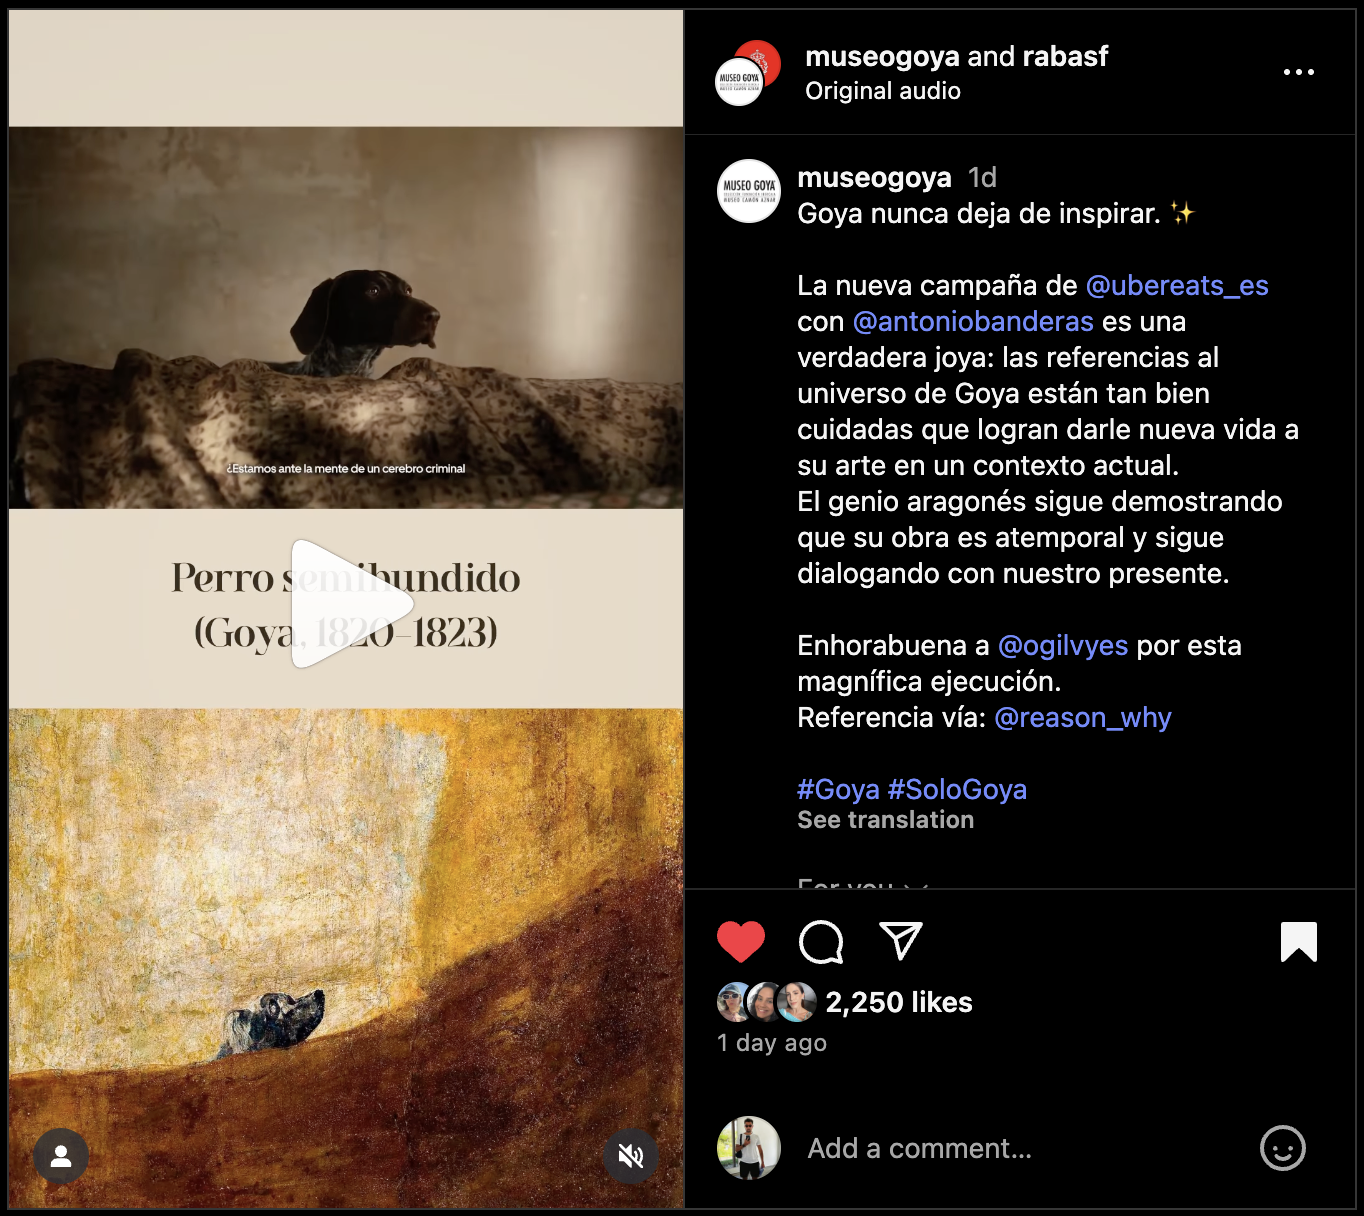Show tagged people via person icon
This screenshot has width=1364, height=1216.
click(61, 1156)
